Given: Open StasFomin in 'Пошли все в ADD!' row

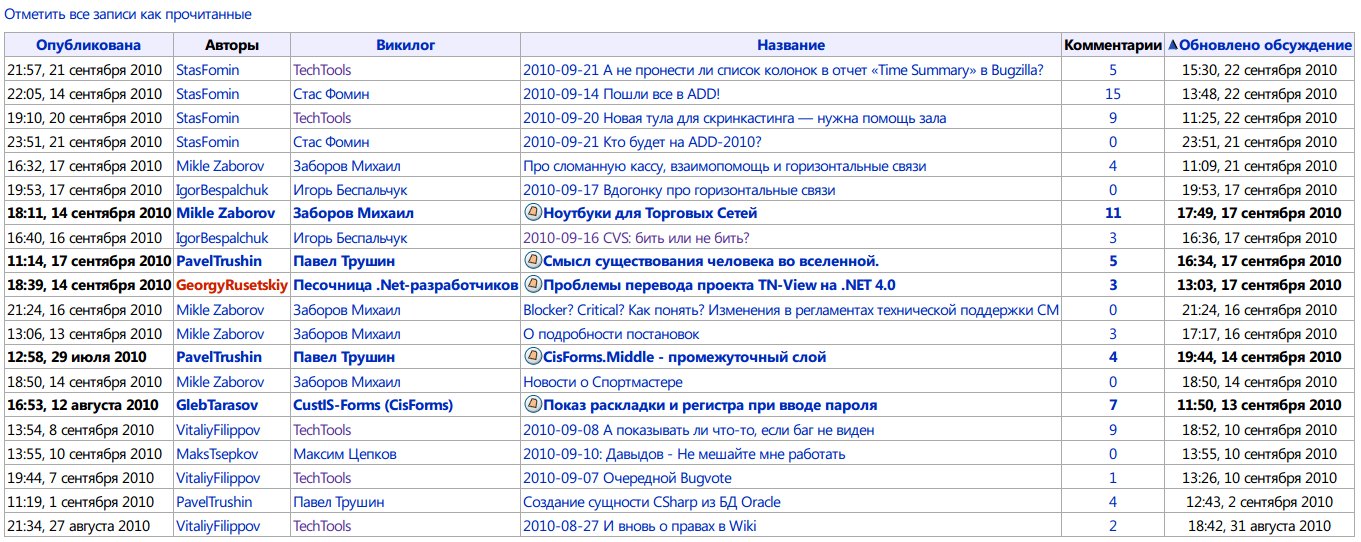Looking at the screenshot, I should click(208, 94).
